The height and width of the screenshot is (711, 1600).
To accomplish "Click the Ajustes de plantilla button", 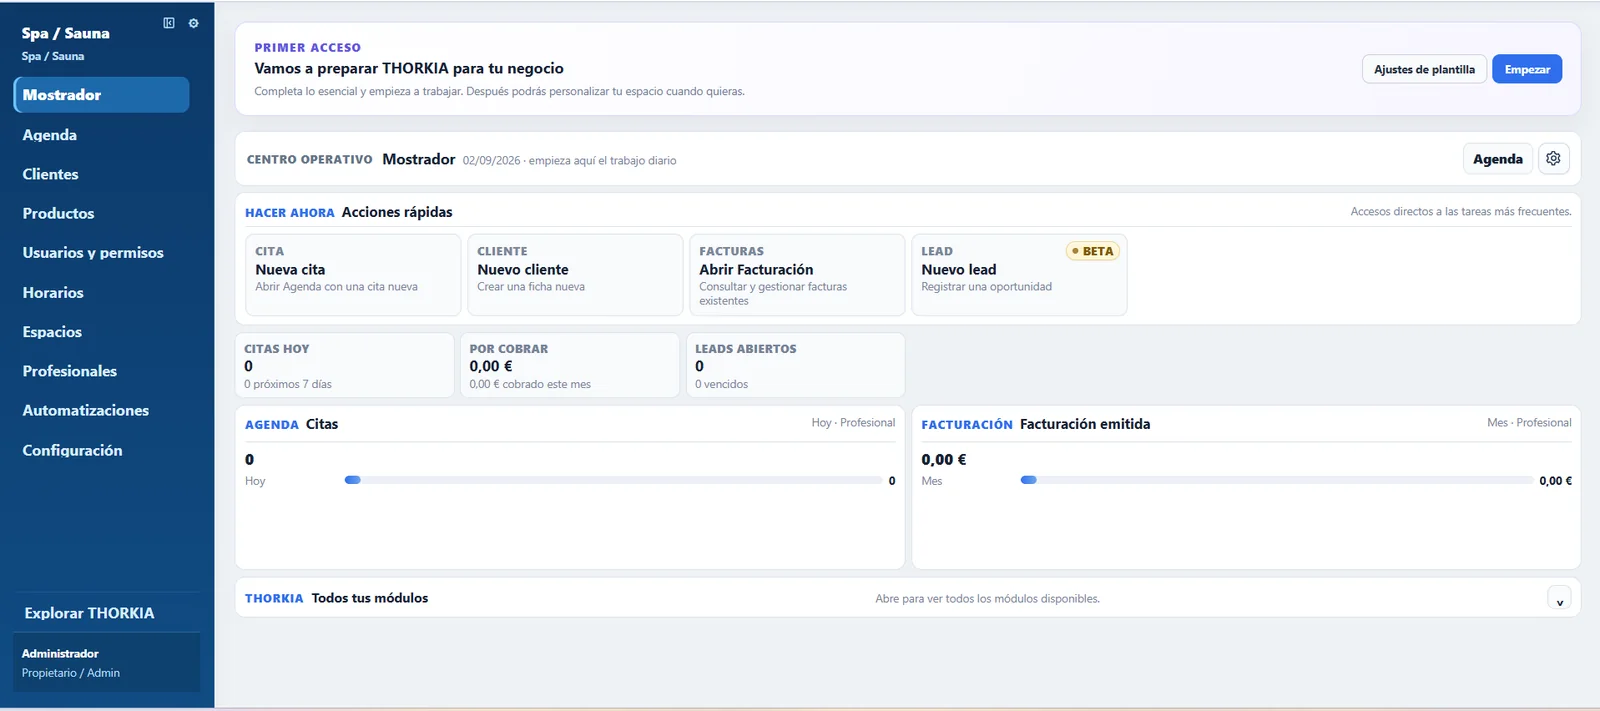I will 1424,69.
